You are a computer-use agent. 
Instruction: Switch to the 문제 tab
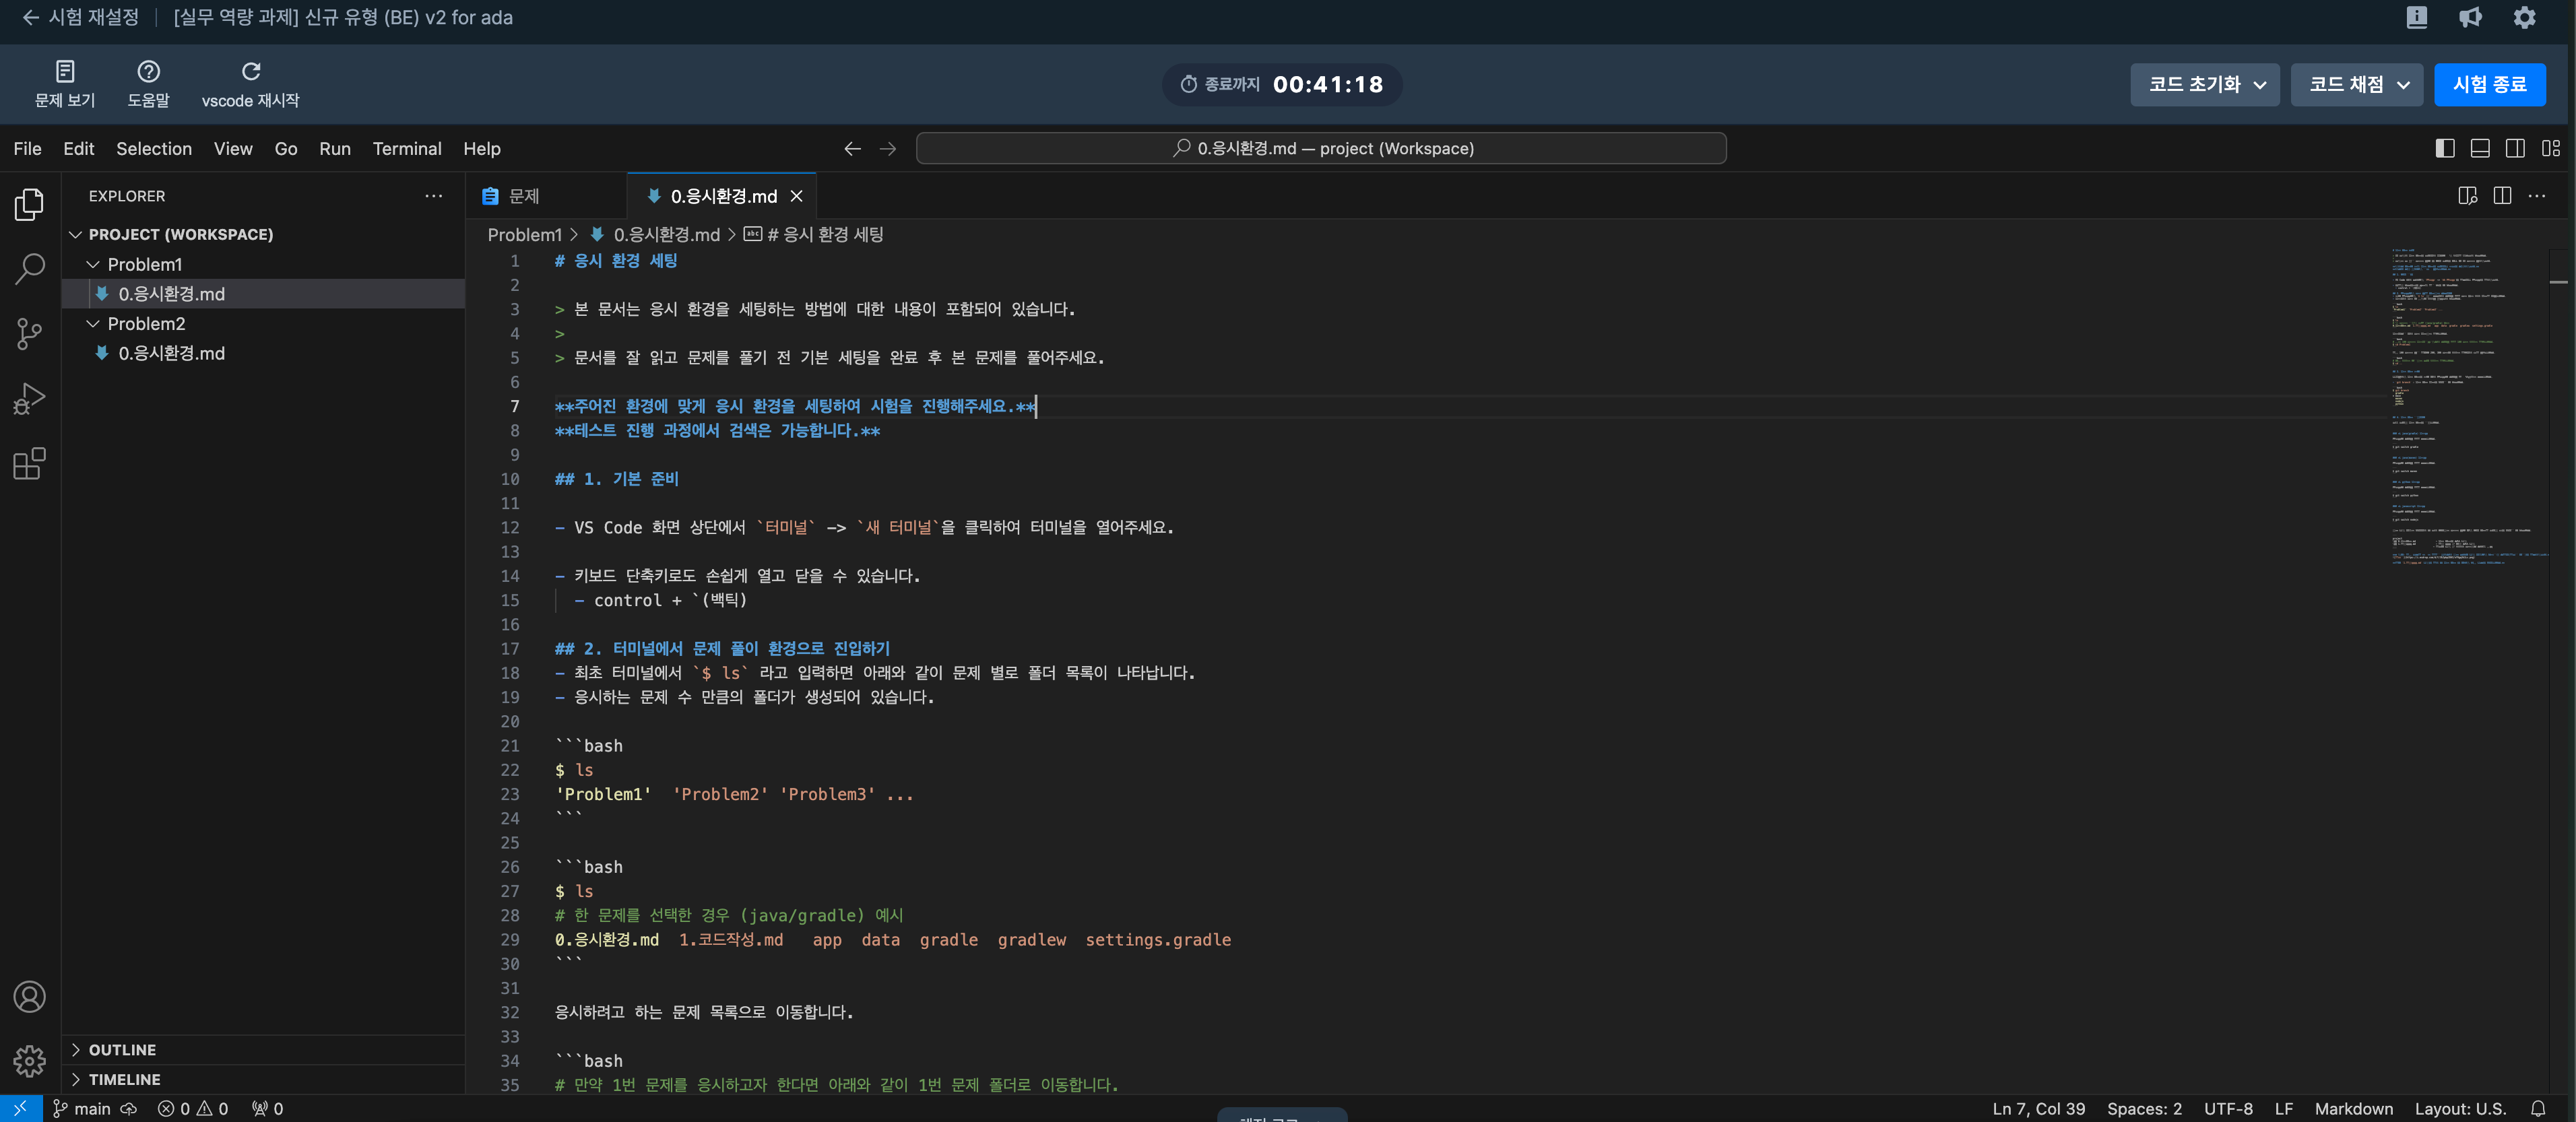(523, 196)
